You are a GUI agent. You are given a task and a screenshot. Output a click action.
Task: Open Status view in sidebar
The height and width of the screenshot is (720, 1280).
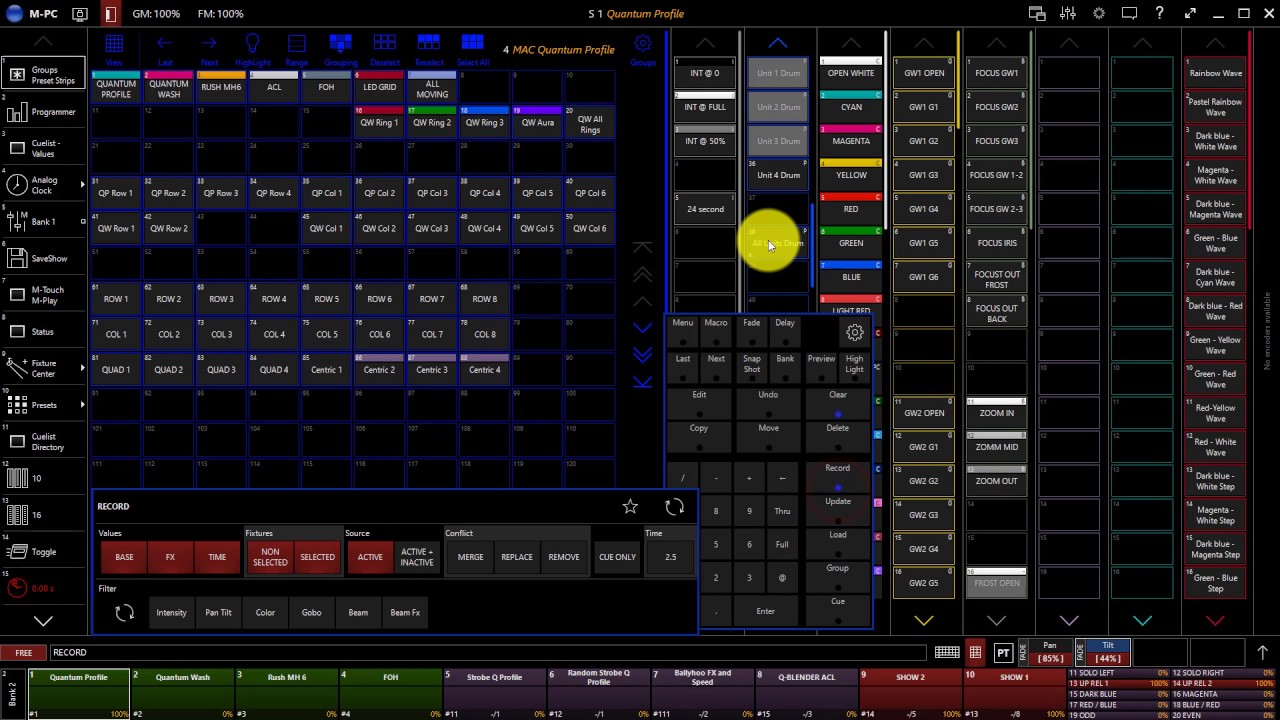[x=43, y=332]
